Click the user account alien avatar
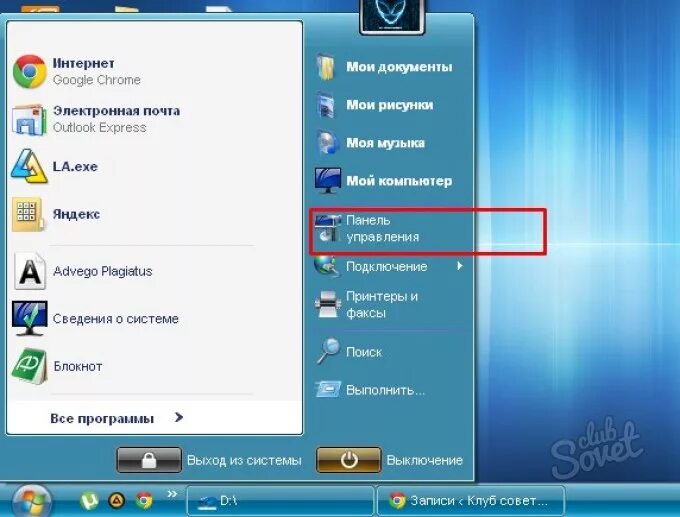Screen dimensions: 680x517 (x=392, y=16)
